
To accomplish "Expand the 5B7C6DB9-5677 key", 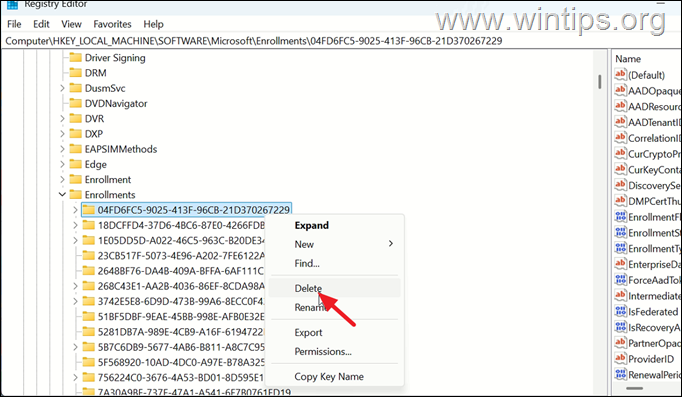I will coord(75,347).
